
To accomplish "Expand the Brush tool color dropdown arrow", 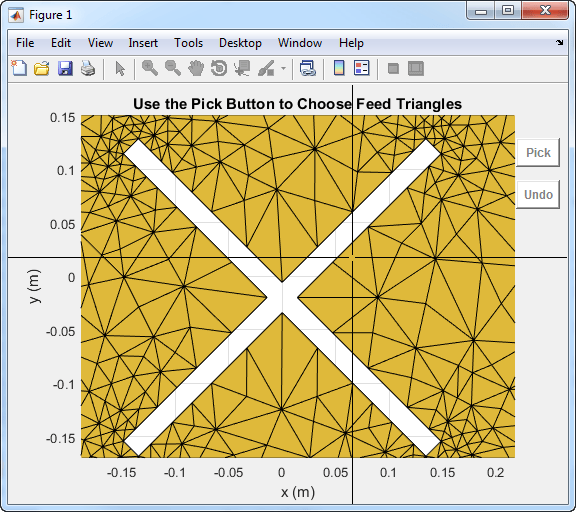I will point(283,68).
